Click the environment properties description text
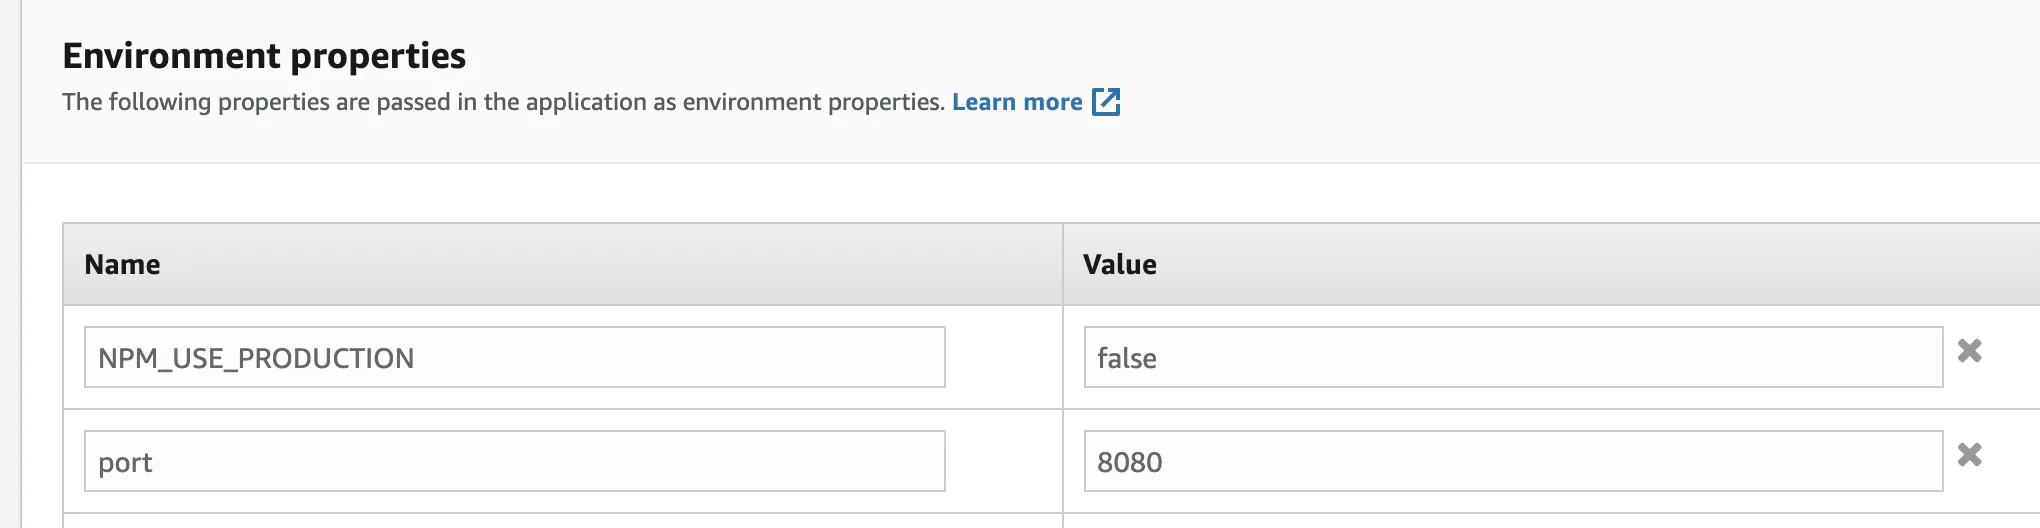Image resolution: width=2040 pixels, height=528 pixels. pyautogui.click(x=502, y=102)
